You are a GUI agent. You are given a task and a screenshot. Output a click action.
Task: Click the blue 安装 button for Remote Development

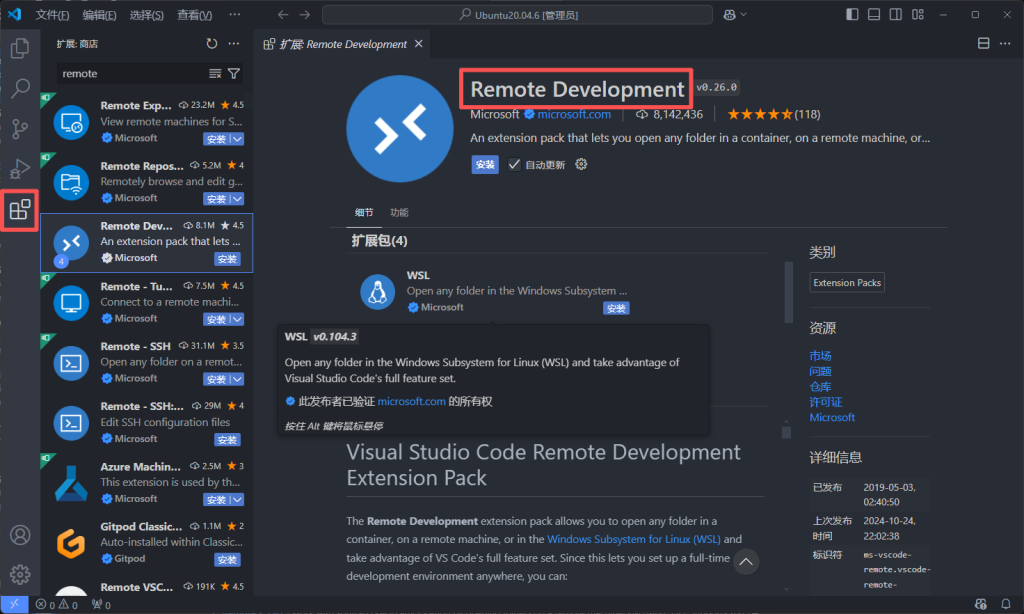click(485, 165)
